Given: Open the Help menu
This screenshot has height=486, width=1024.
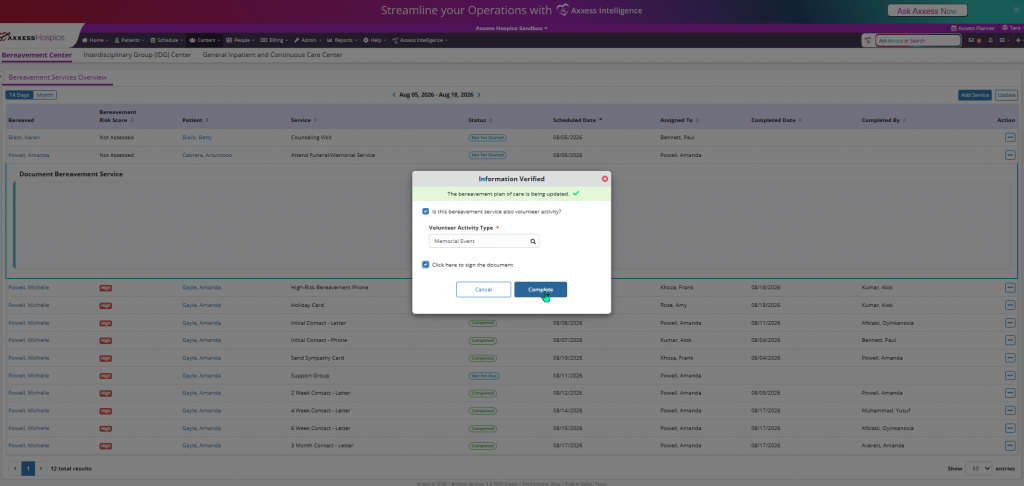Looking at the screenshot, I should pos(374,40).
